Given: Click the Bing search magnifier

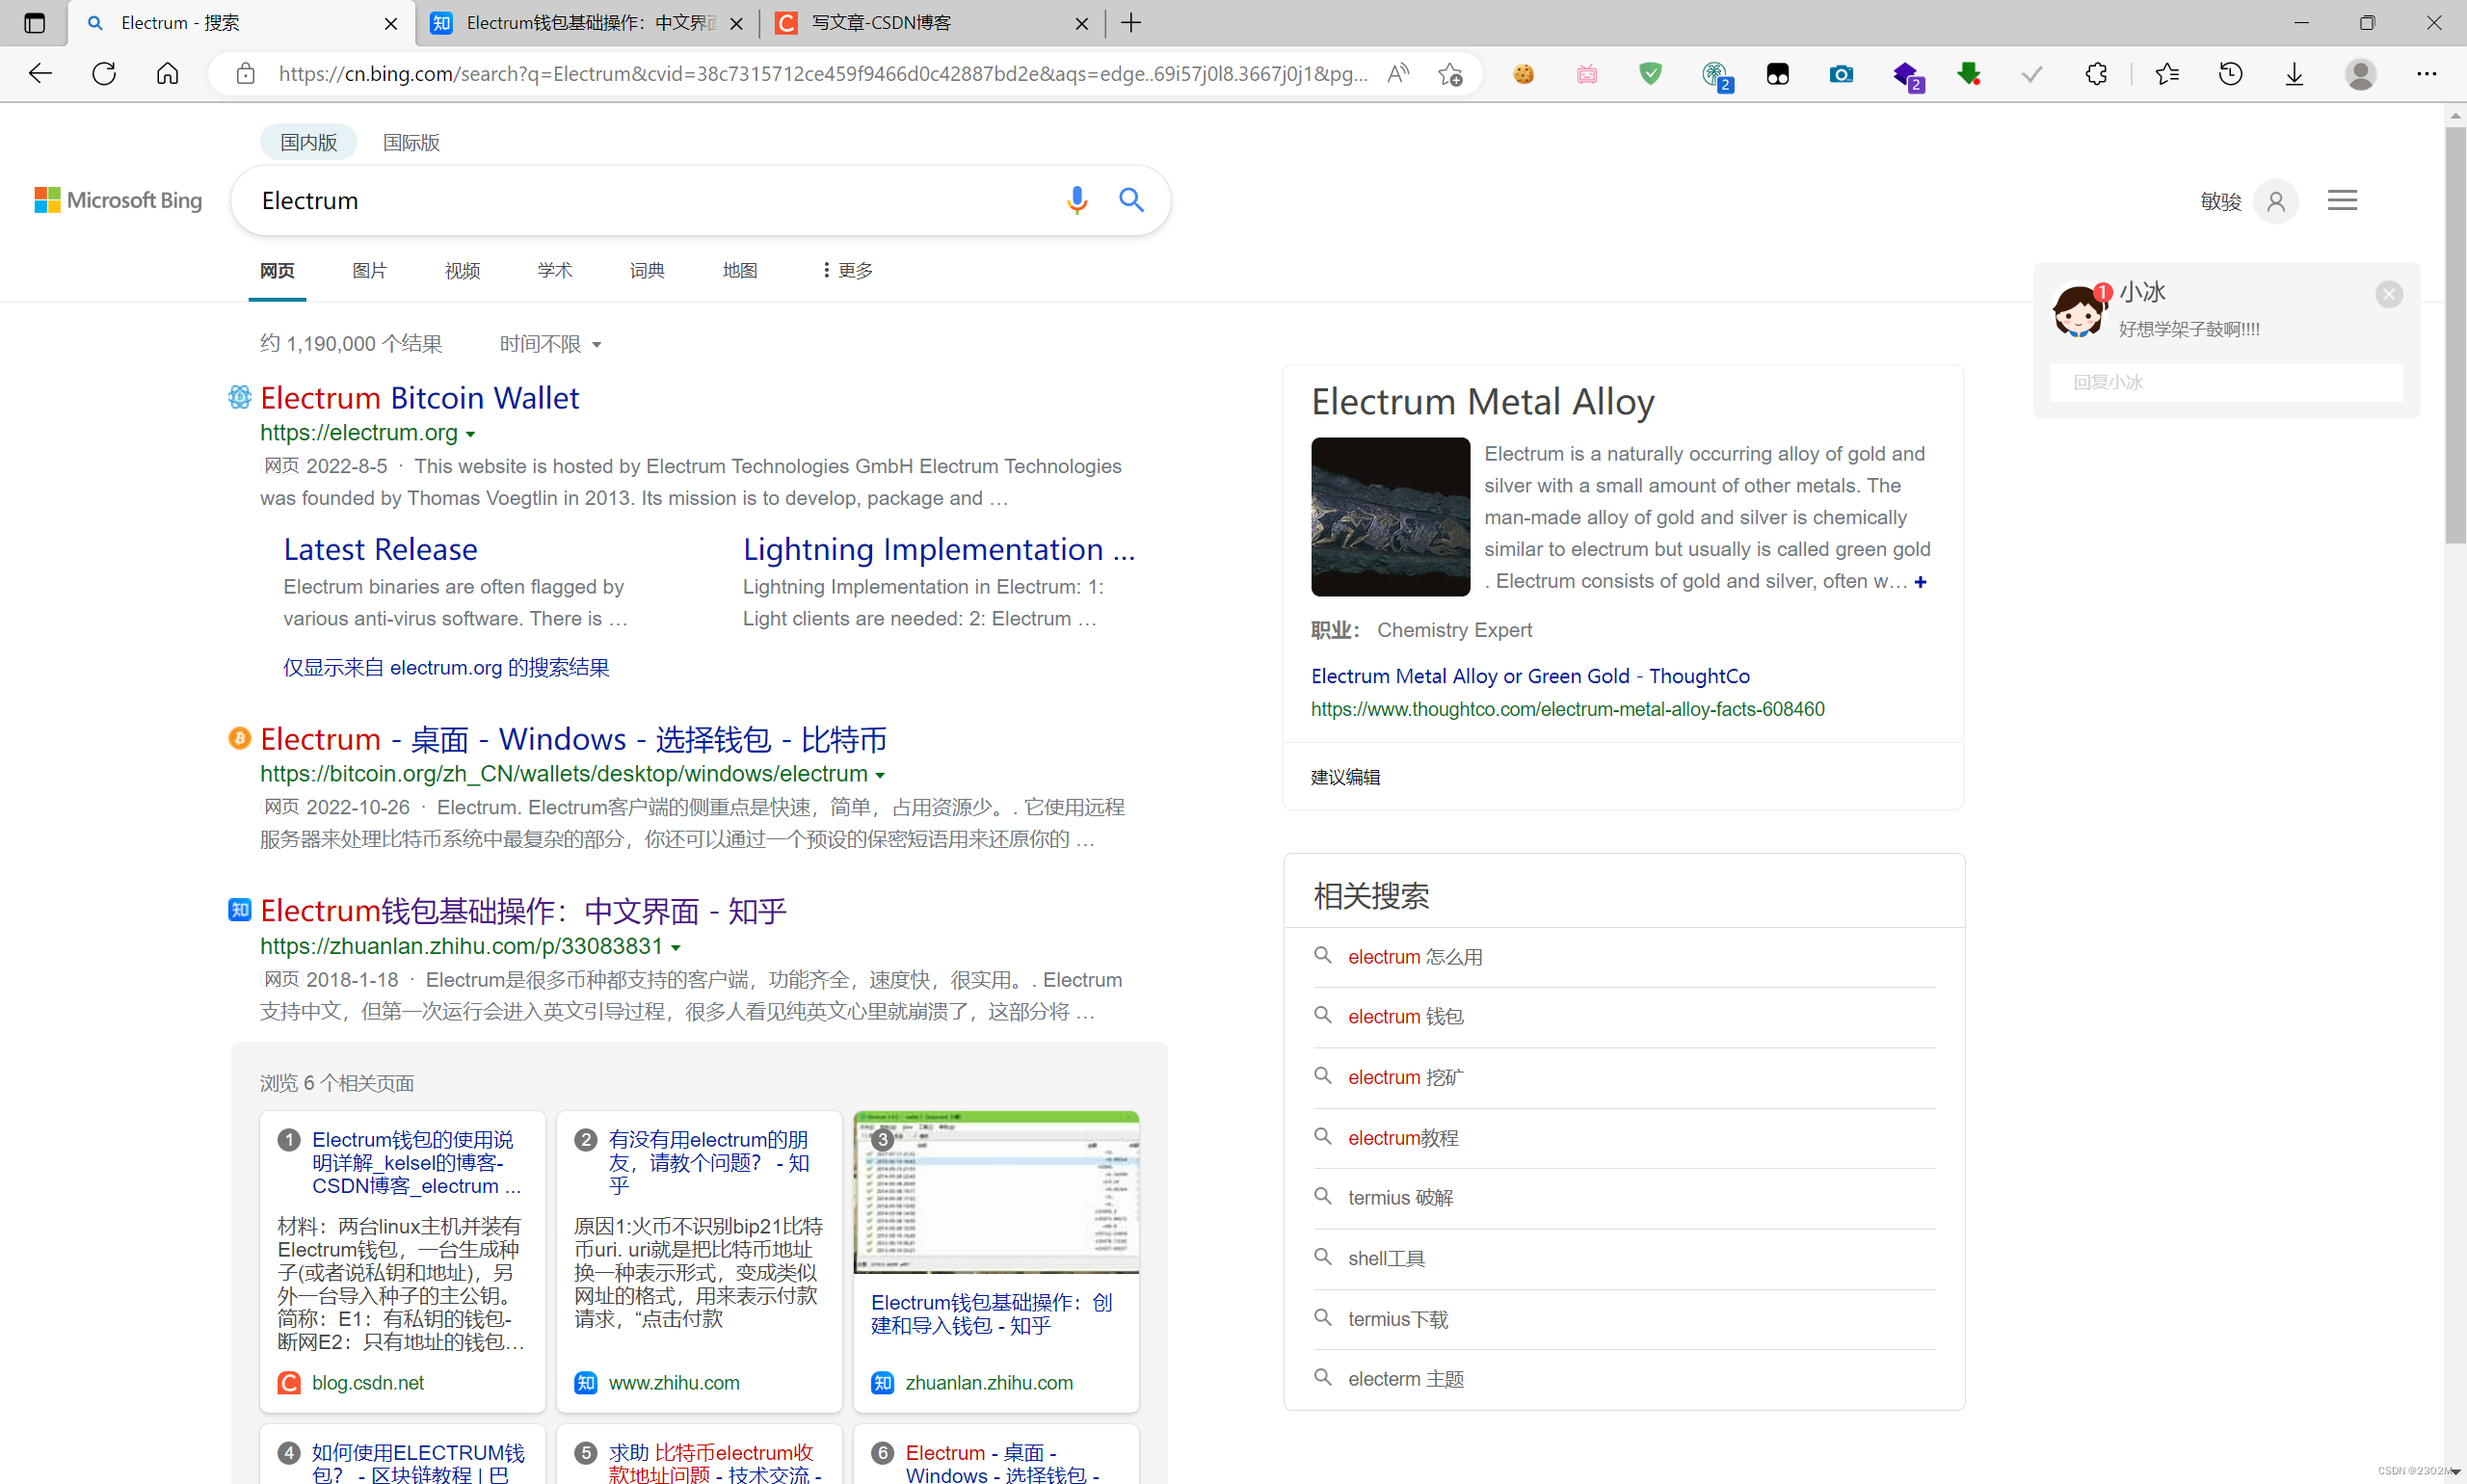Looking at the screenshot, I should [x=1131, y=200].
